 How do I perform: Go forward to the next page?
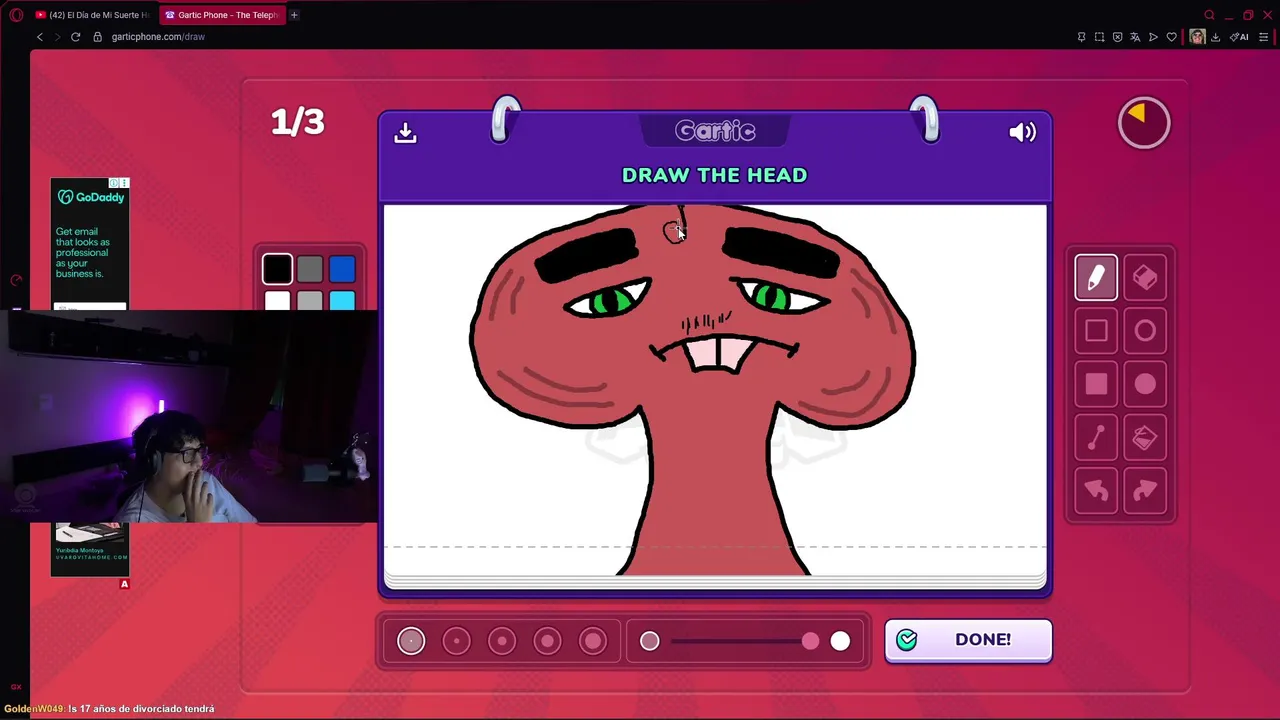57,37
